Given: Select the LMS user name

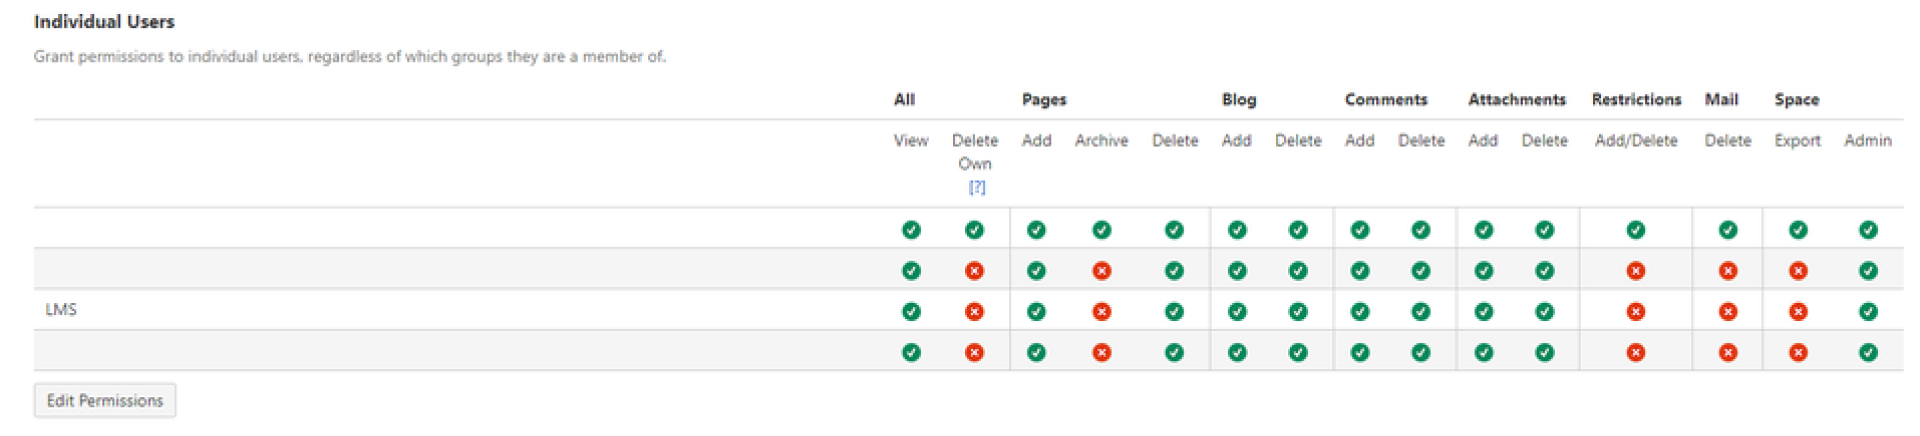Looking at the screenshot, I should [61, 310].
